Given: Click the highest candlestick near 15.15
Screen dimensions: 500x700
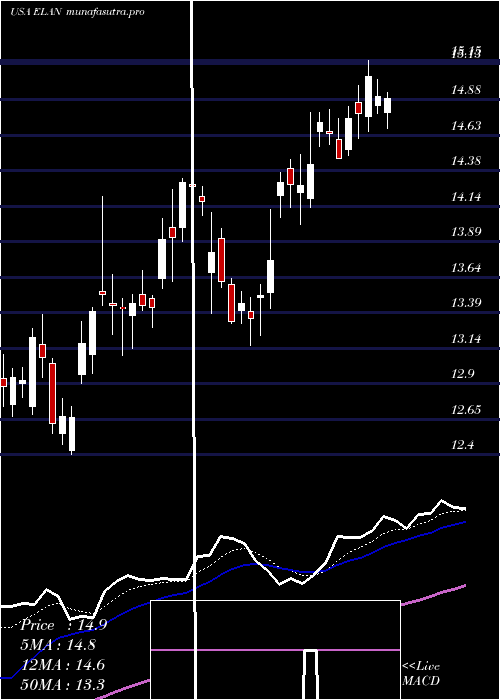Looking at the screenshot, I should 368,96.
